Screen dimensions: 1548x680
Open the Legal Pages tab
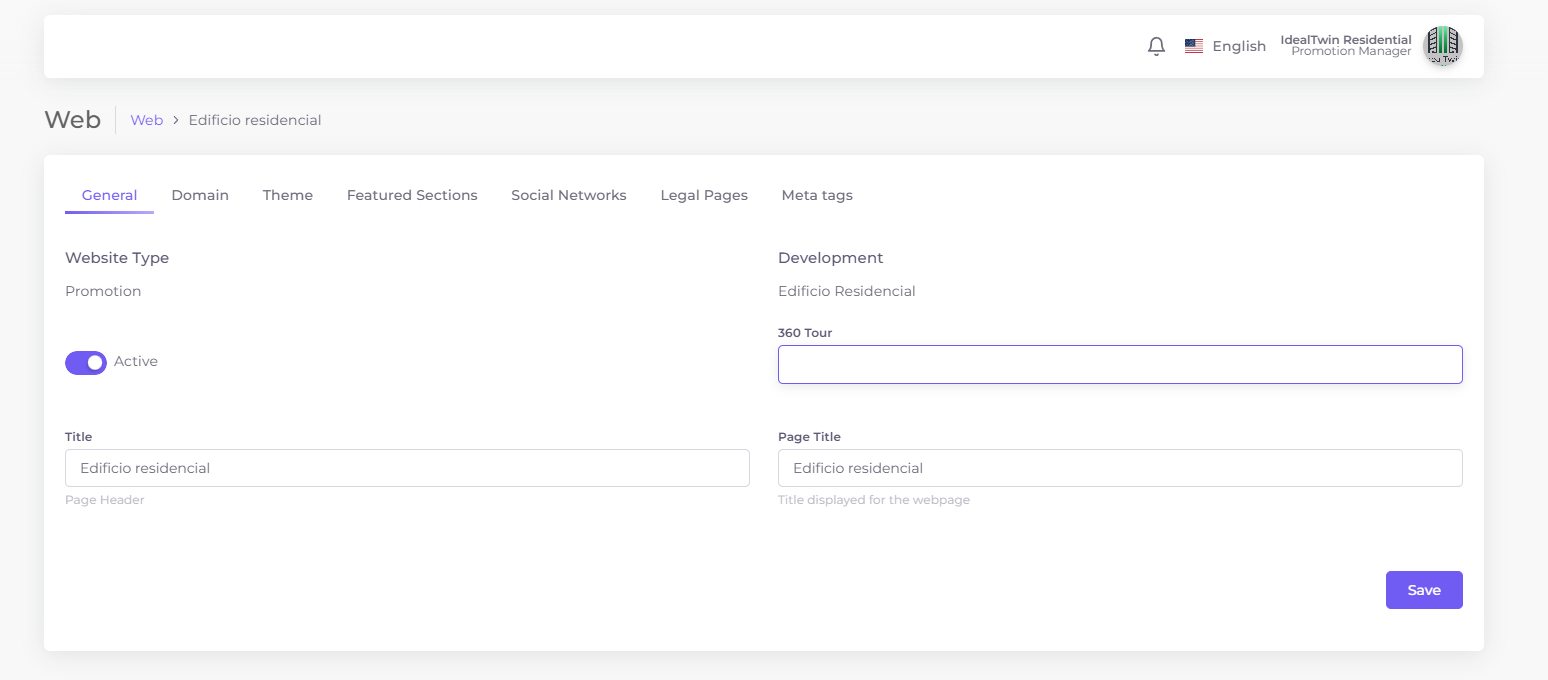click(x=704, y=195)
